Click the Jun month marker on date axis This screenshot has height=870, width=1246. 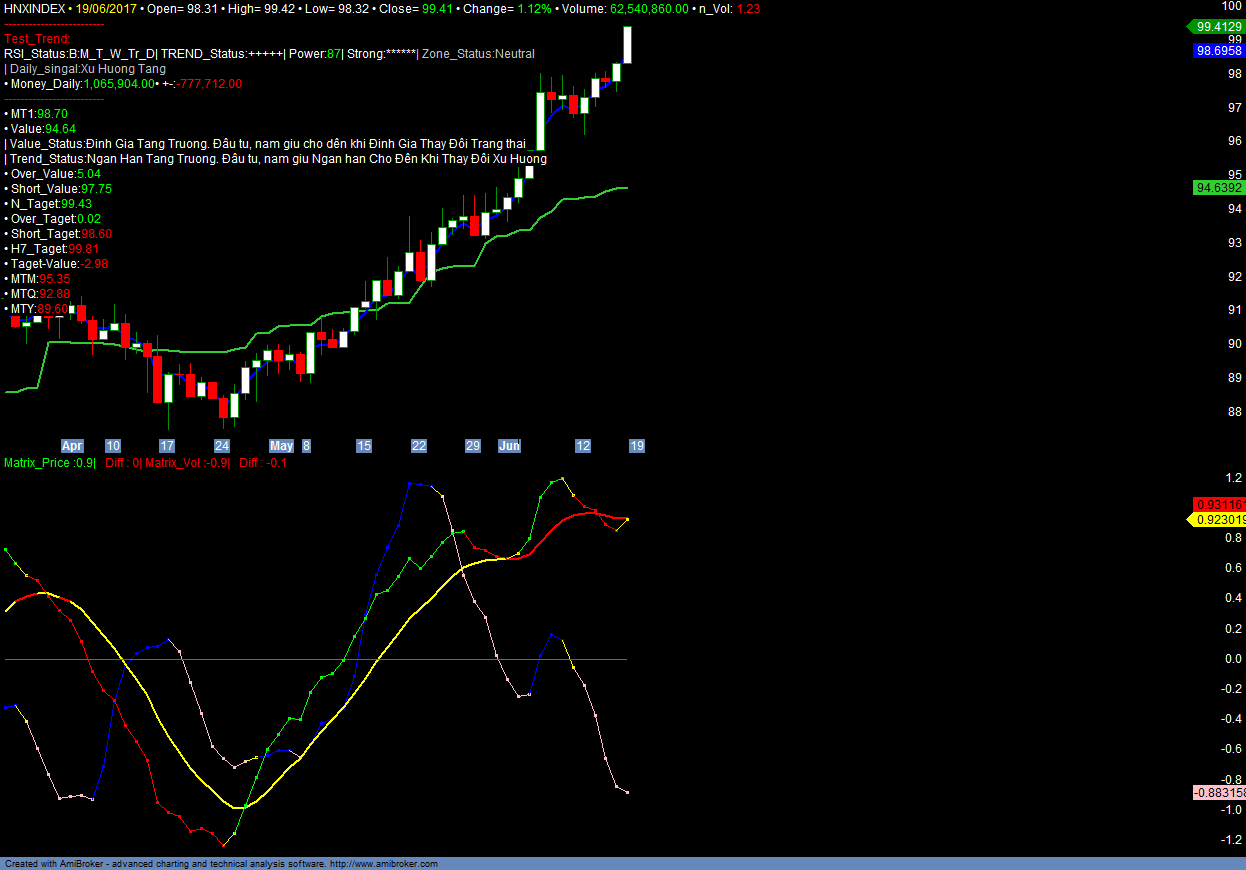coord(509,446)
